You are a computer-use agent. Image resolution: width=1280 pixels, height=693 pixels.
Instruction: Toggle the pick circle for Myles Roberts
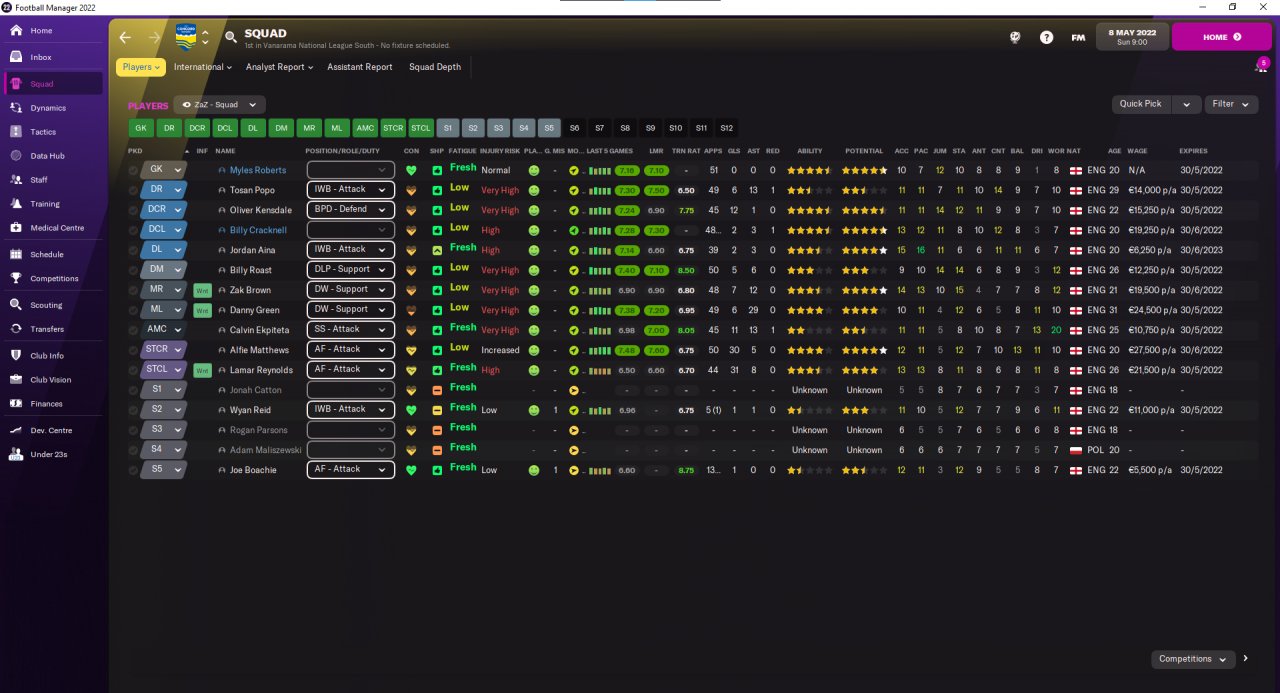pyautogui.click(x=134, y=170)
